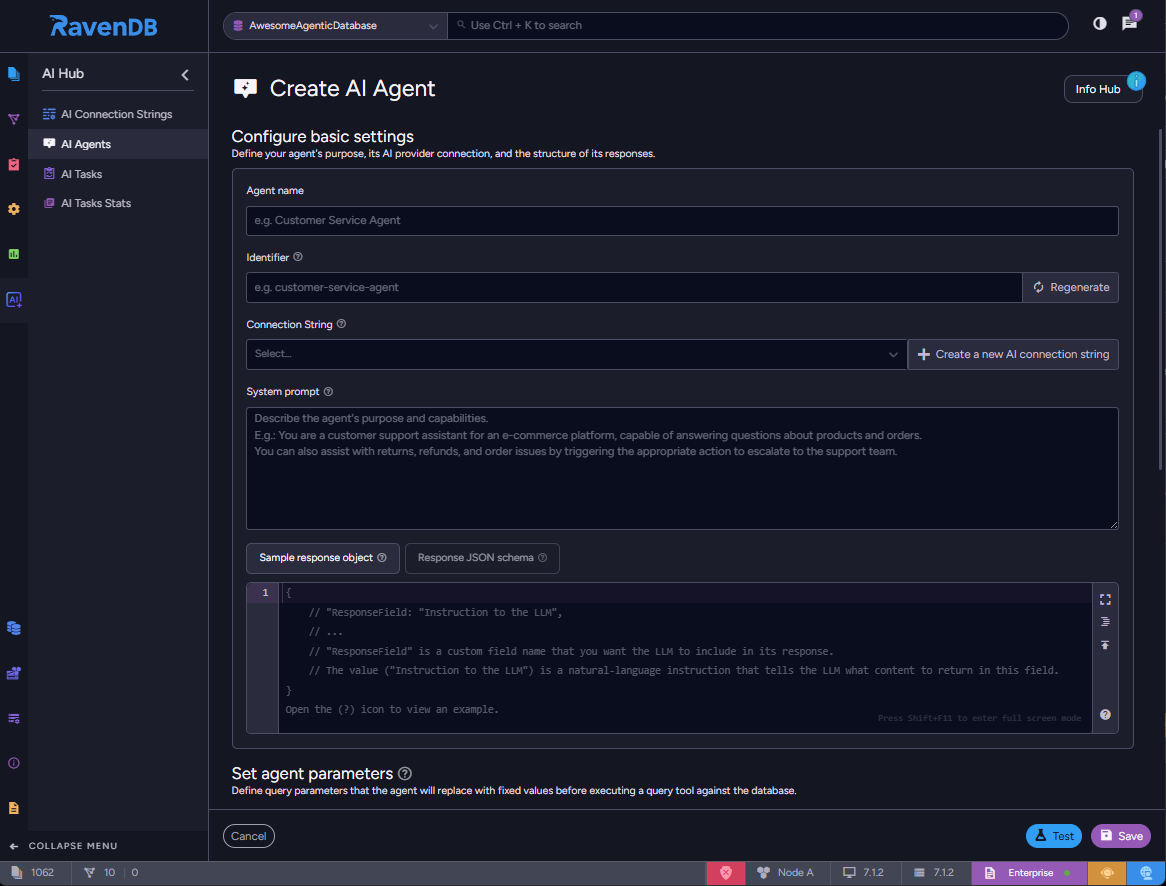The height and width of the screenshot is (886, 1166).
Task: Open the Info Hub button
Action: point(1102,89)
